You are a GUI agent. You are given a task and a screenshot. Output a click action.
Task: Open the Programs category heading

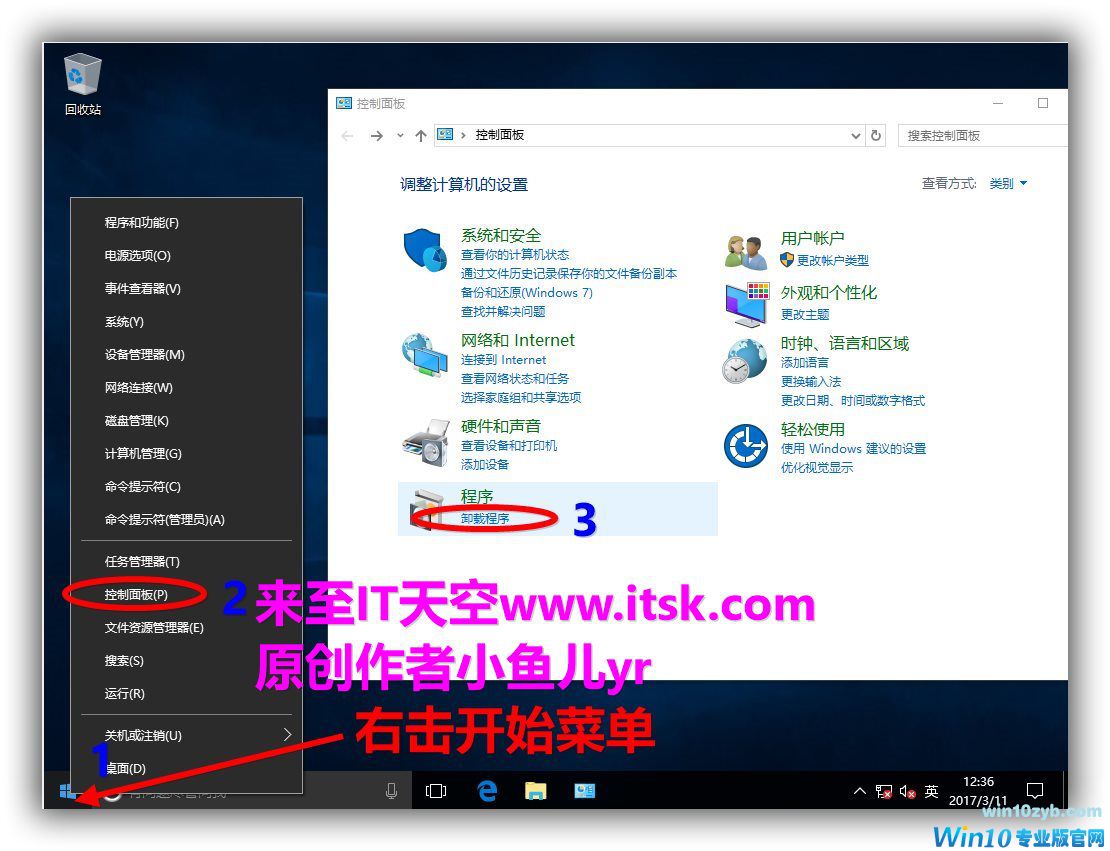[477, 496]
